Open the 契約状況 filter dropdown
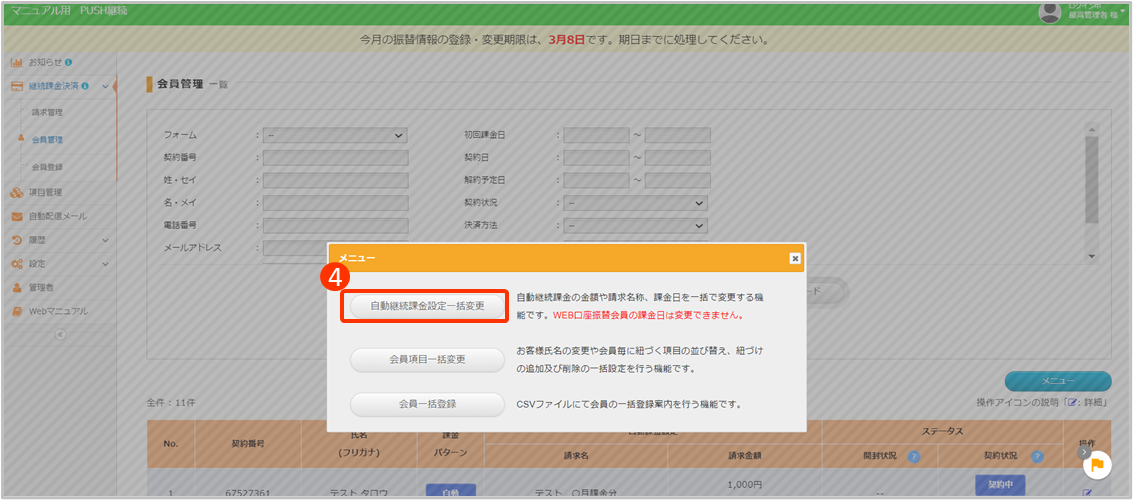This screenshot has width=1133, height=500. click(x=635, y=203)
